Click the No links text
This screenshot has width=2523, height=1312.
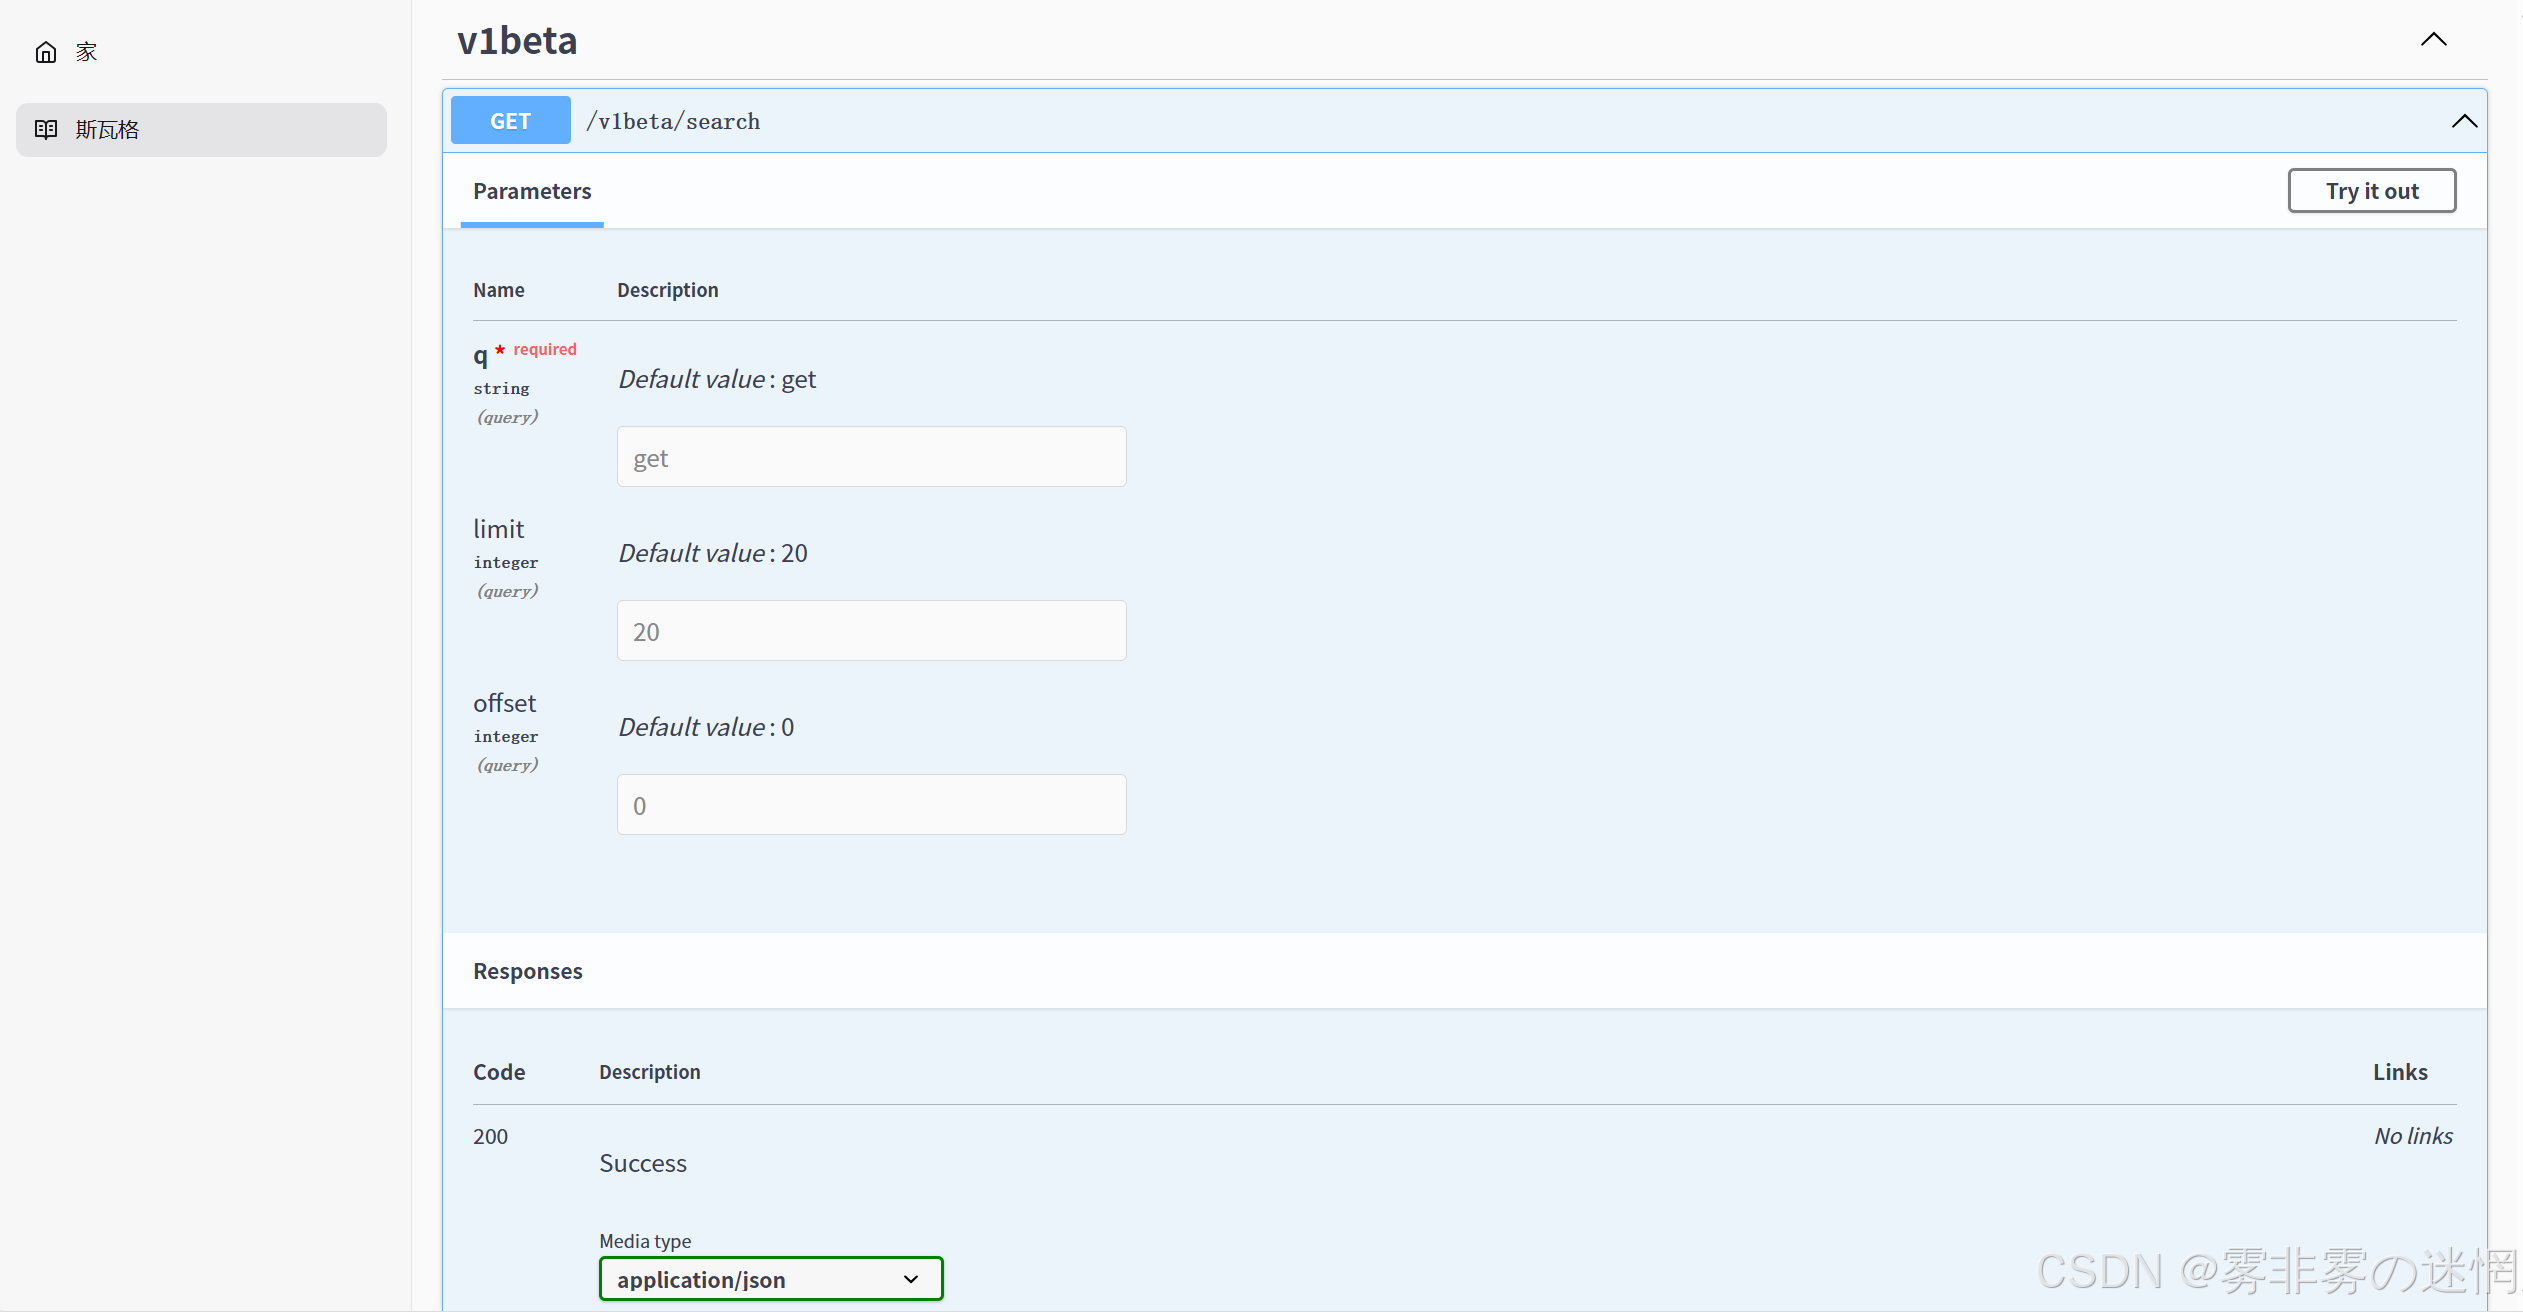pos(2412,1136)
